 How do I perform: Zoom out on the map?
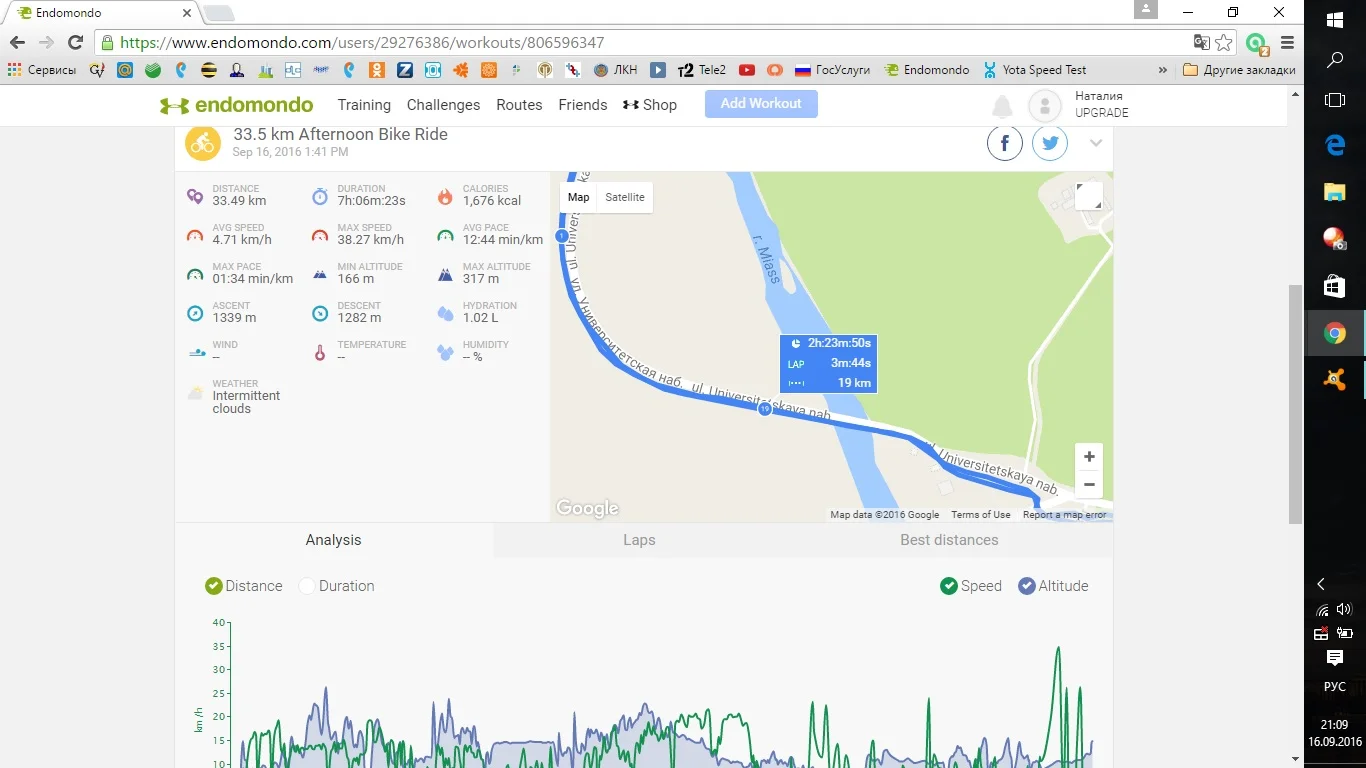coord(1089,485)
